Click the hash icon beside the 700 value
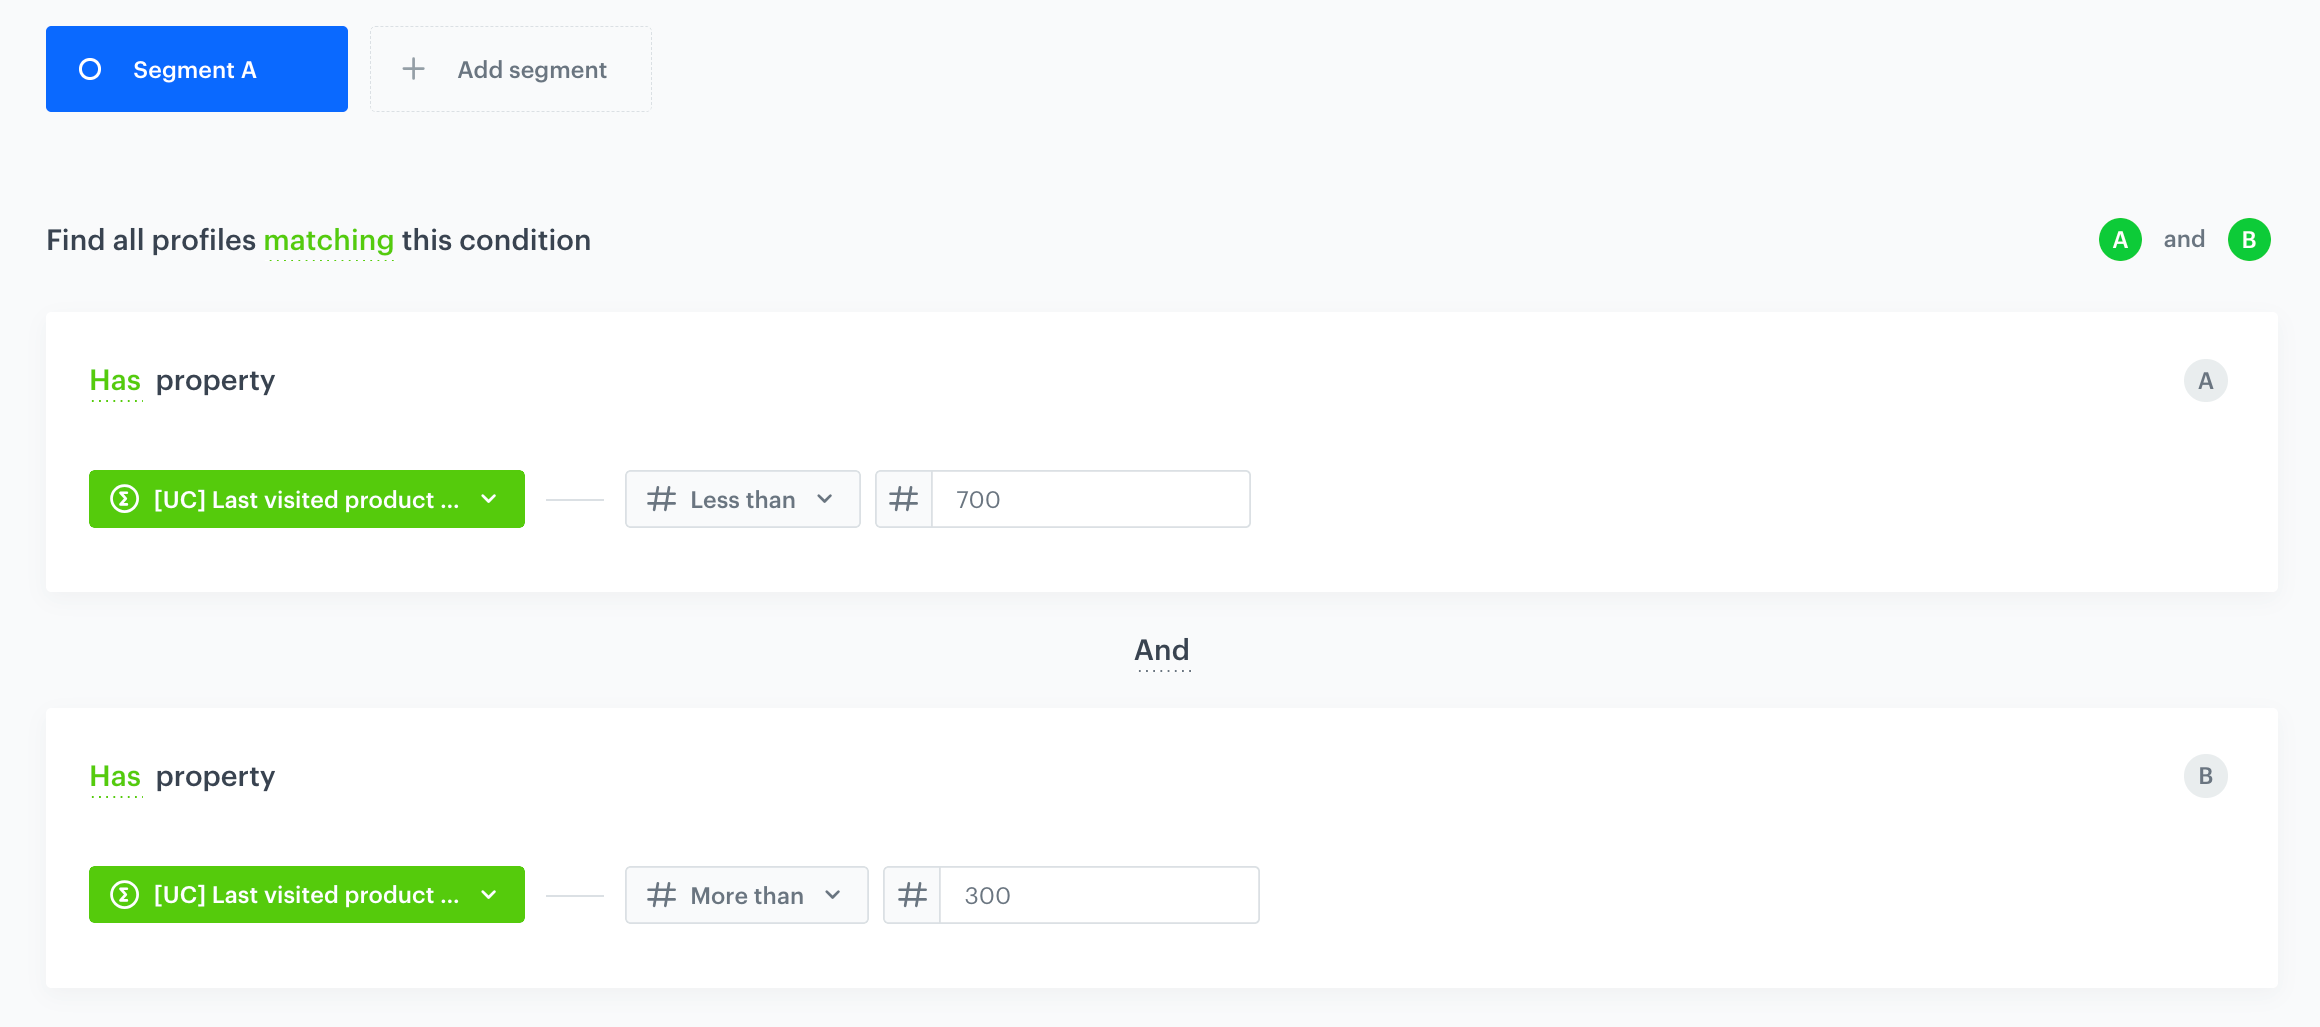This screenshot has height=1027, width=2320. tap(904, 499)
